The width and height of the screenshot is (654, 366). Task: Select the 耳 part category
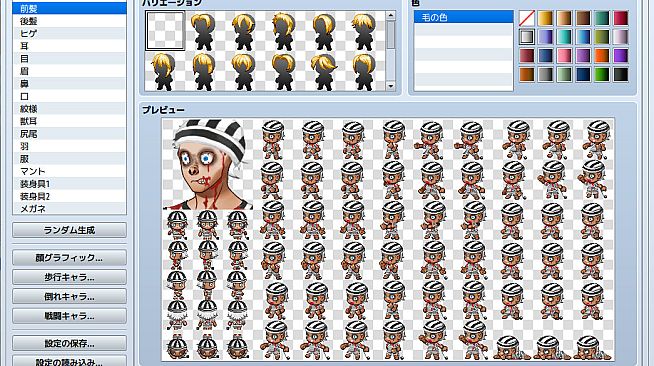click(69, 46)
